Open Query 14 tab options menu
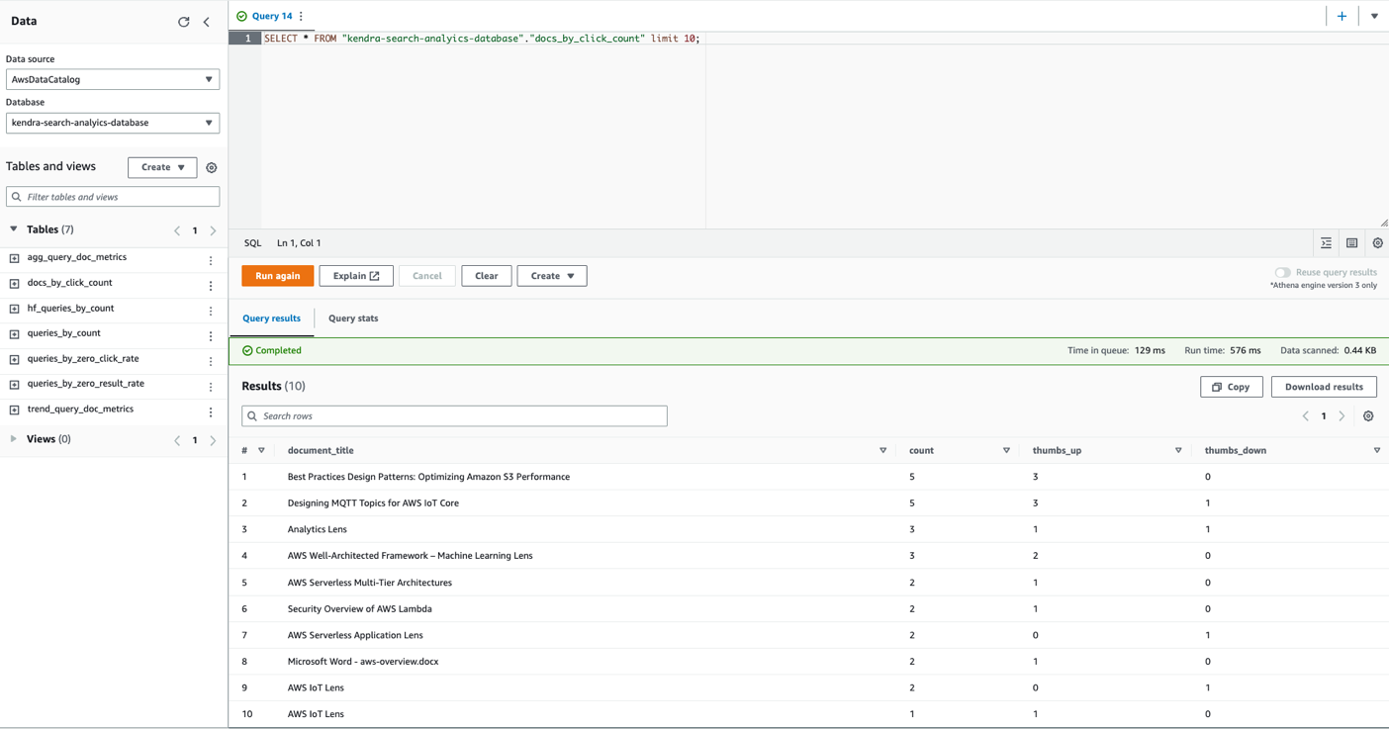Viewport: 1393px width, 733px height. pyautogui.click(x=301, y=16)
